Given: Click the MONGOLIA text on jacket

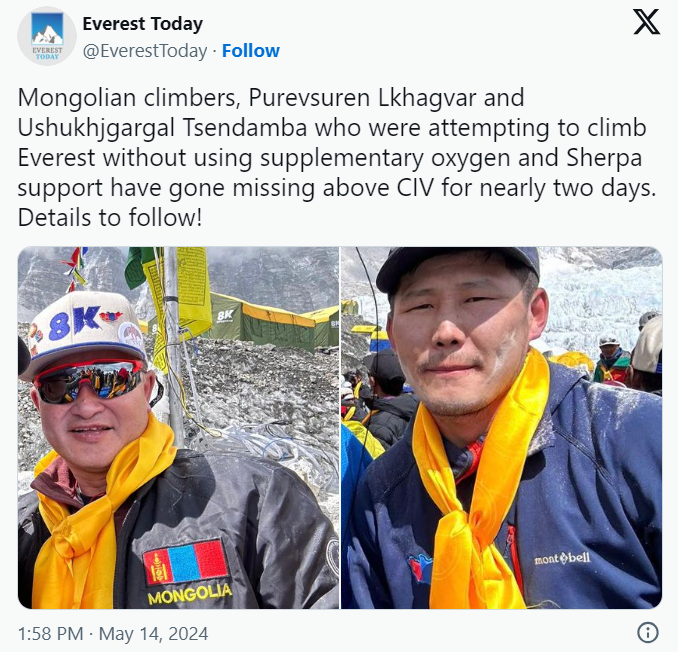Looking at the screenshot, I should pos(189,595).
